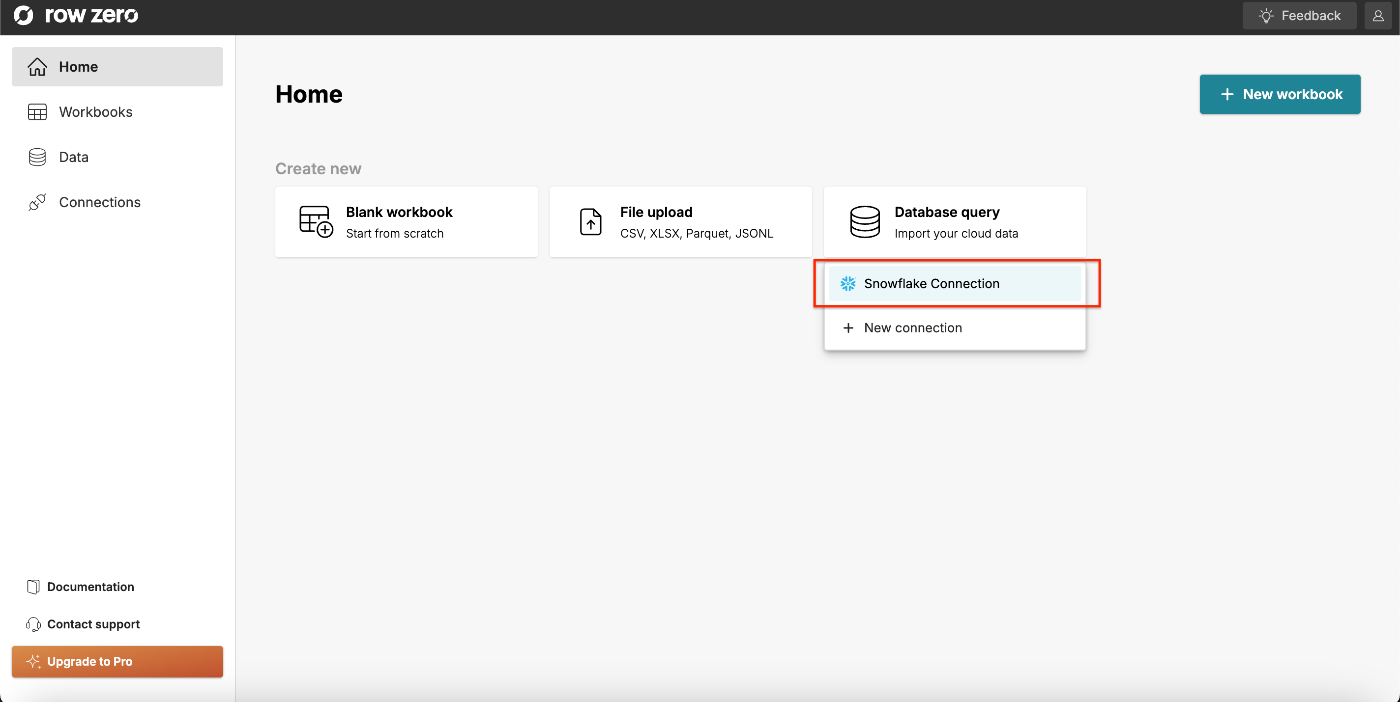Viewport: 1400px width, 702px height.
Task: Click the Connections plug icon
Action: tap(38, 202)
